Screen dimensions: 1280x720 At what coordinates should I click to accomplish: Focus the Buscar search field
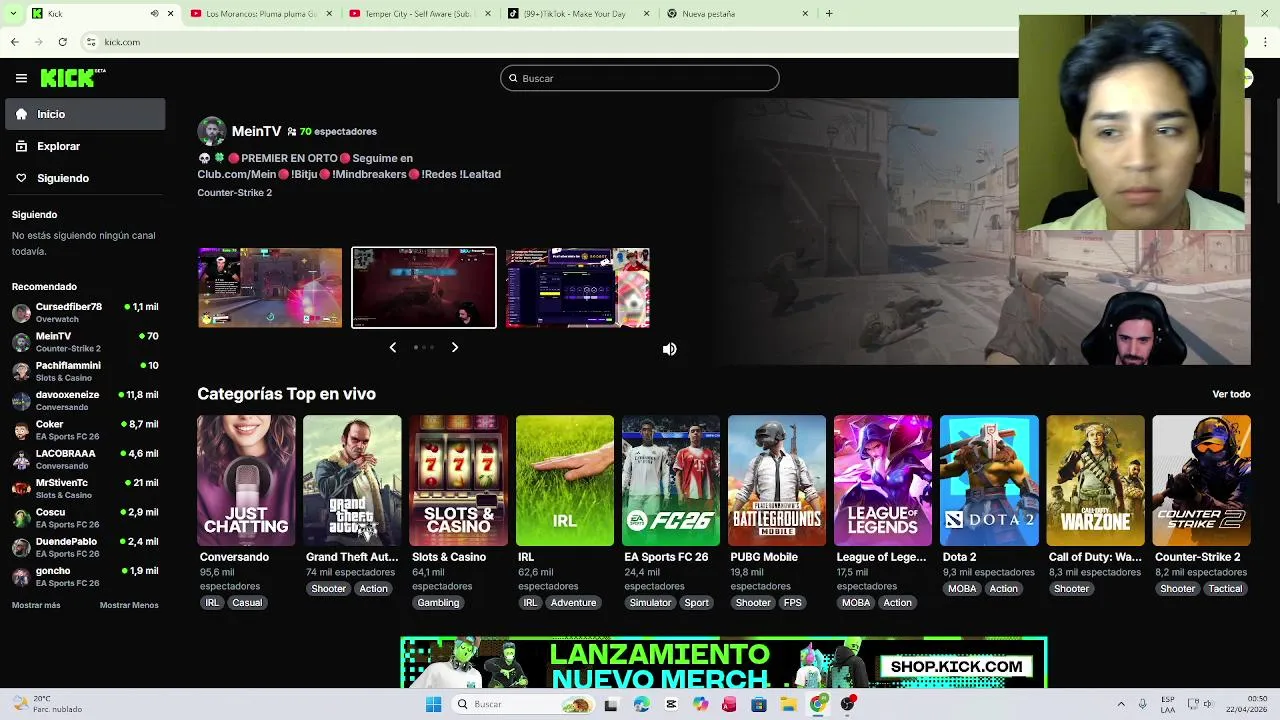[x=640, y=78]
